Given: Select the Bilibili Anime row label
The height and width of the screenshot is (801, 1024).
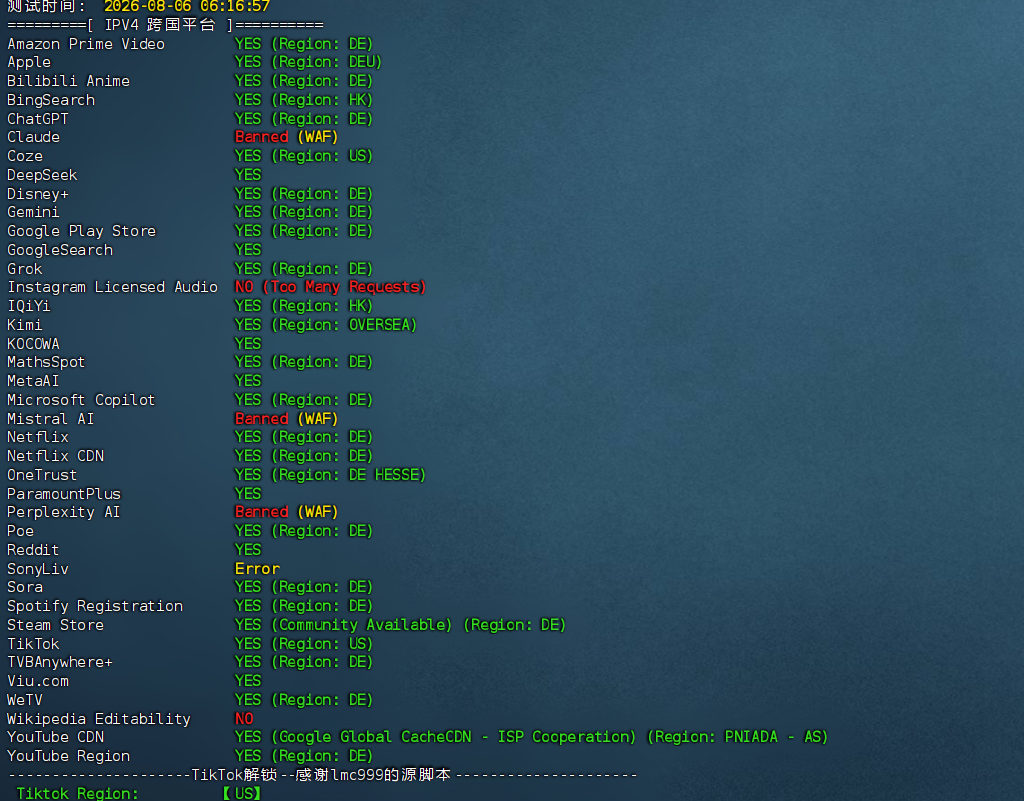Looking at the screenshot, I should click(69, 81).
